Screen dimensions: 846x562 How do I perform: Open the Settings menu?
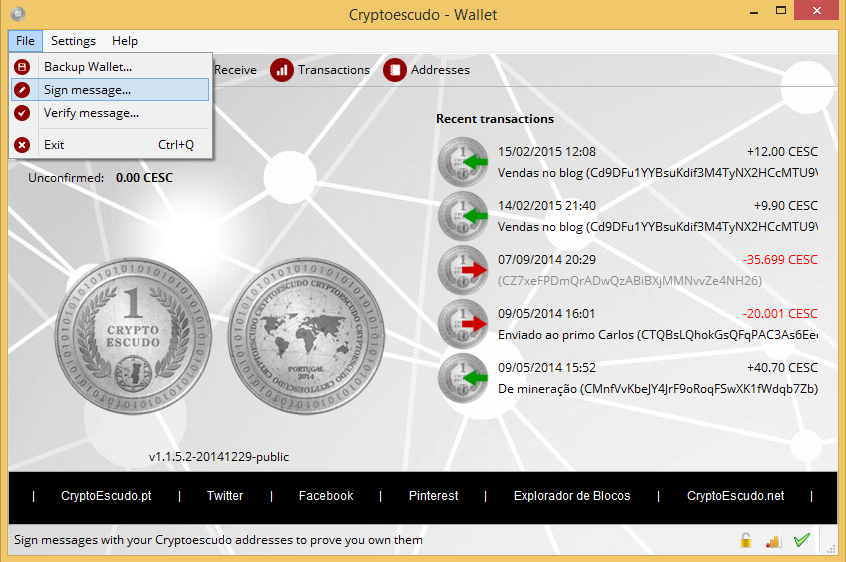(x=73, y=41)
